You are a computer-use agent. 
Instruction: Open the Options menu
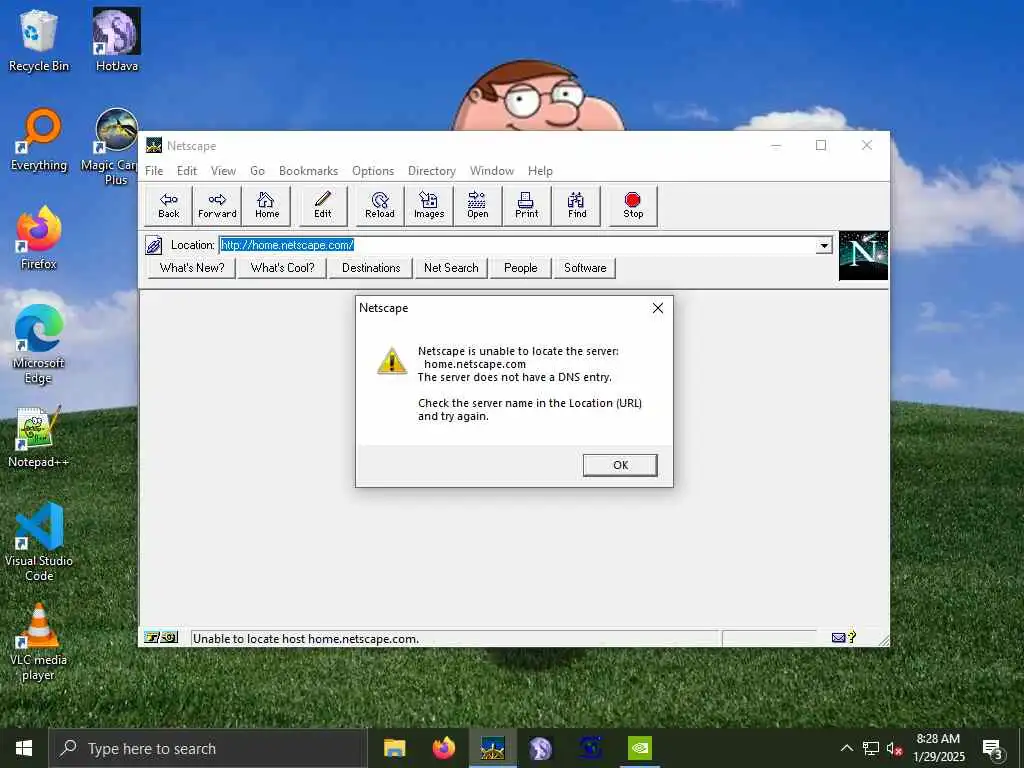pos(373,171)
